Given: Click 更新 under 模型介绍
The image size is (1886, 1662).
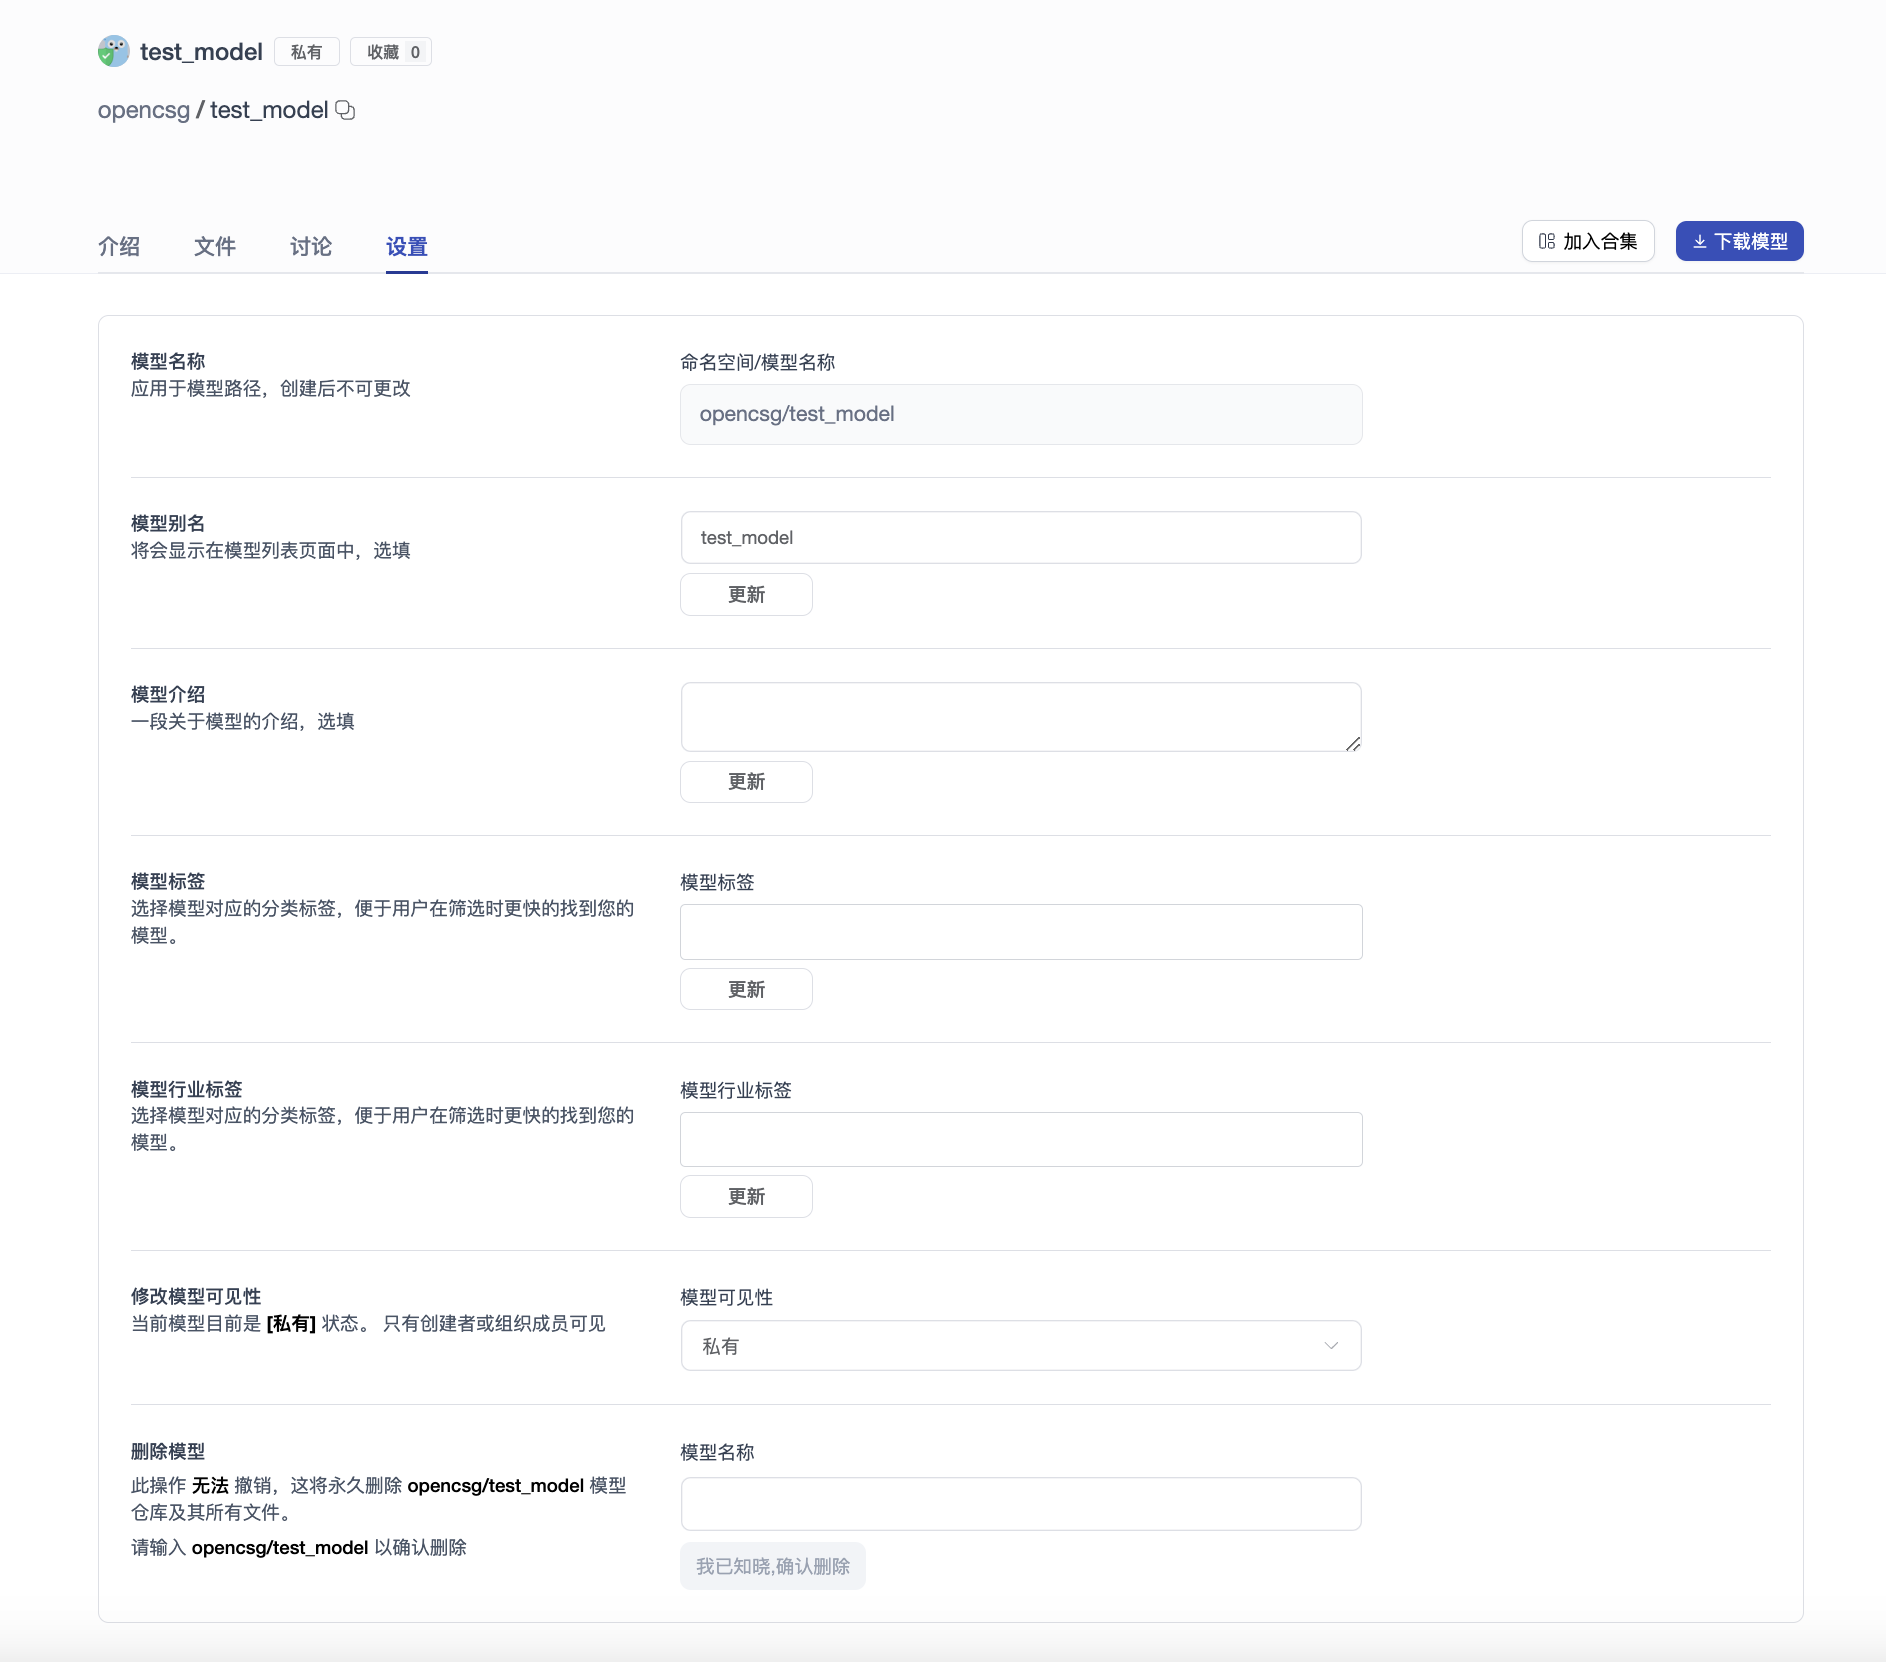Looking at the screenshot, I should [746, 781].
